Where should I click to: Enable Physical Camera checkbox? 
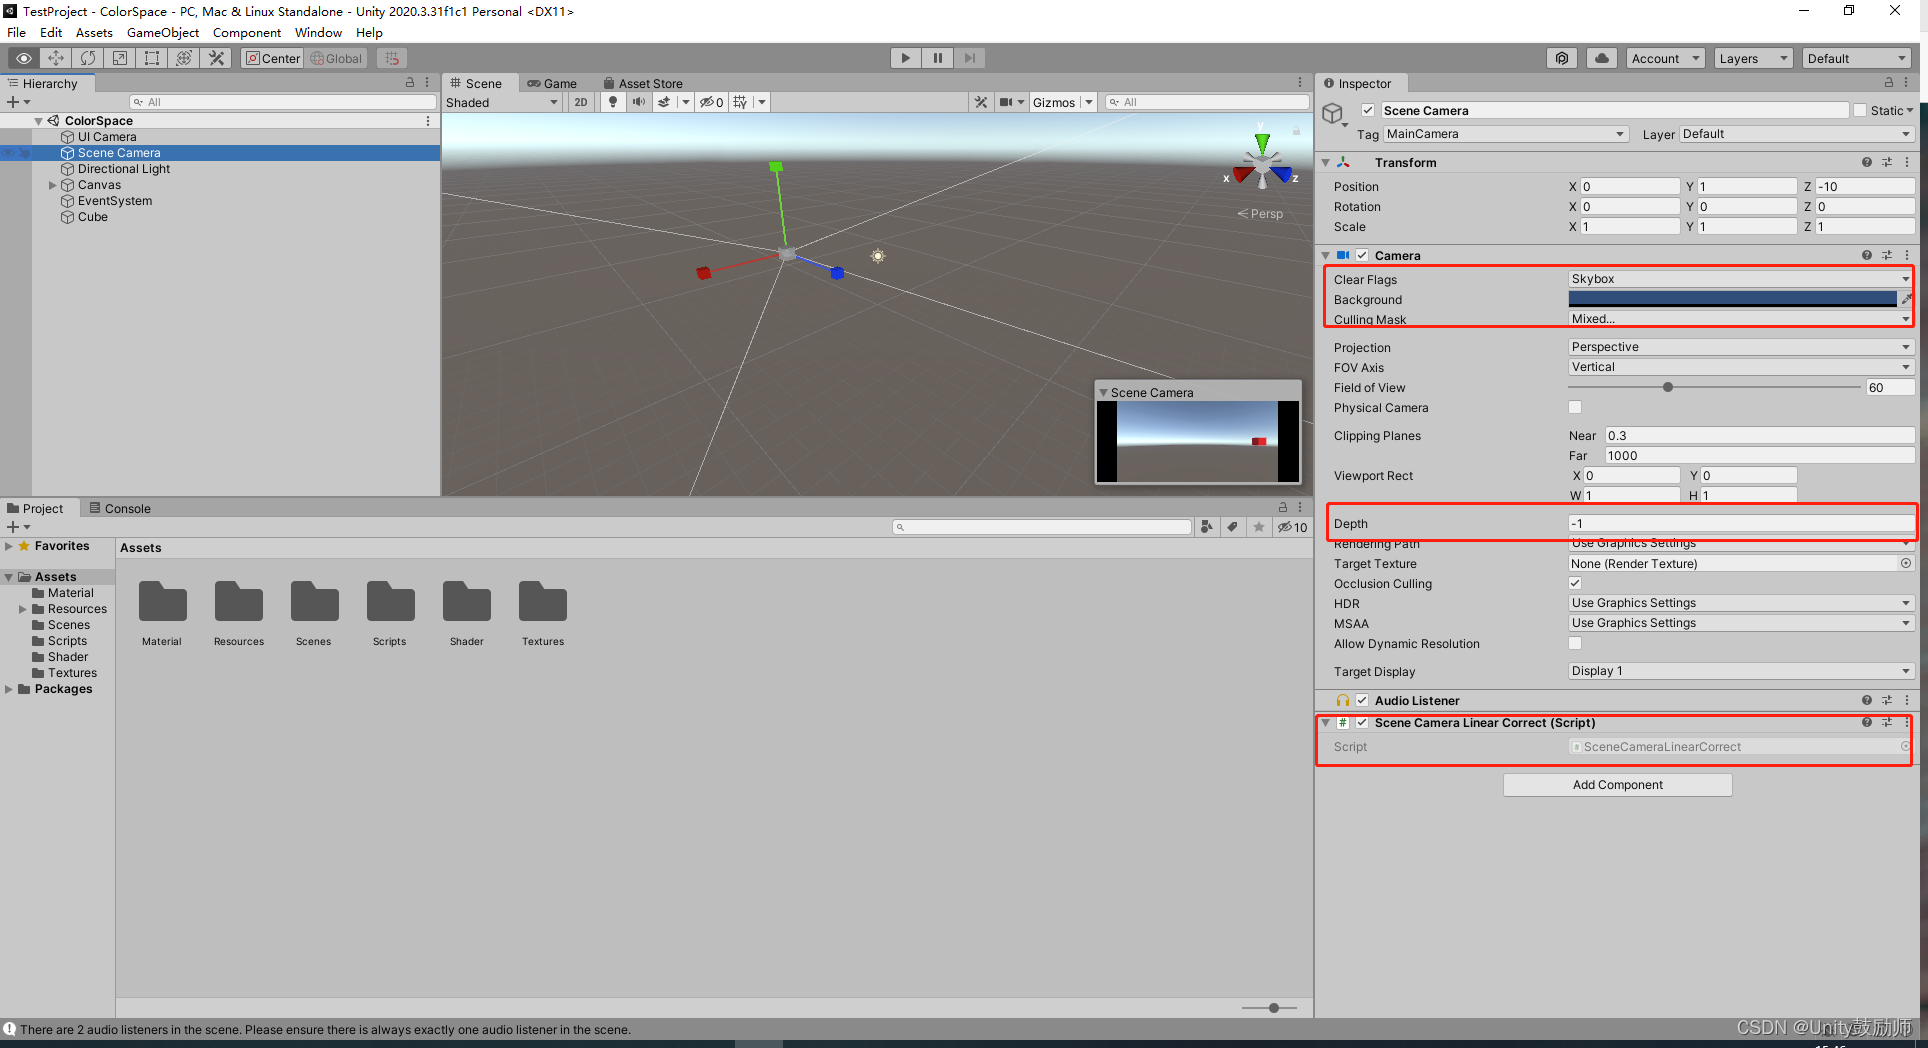coord(1575,407)
